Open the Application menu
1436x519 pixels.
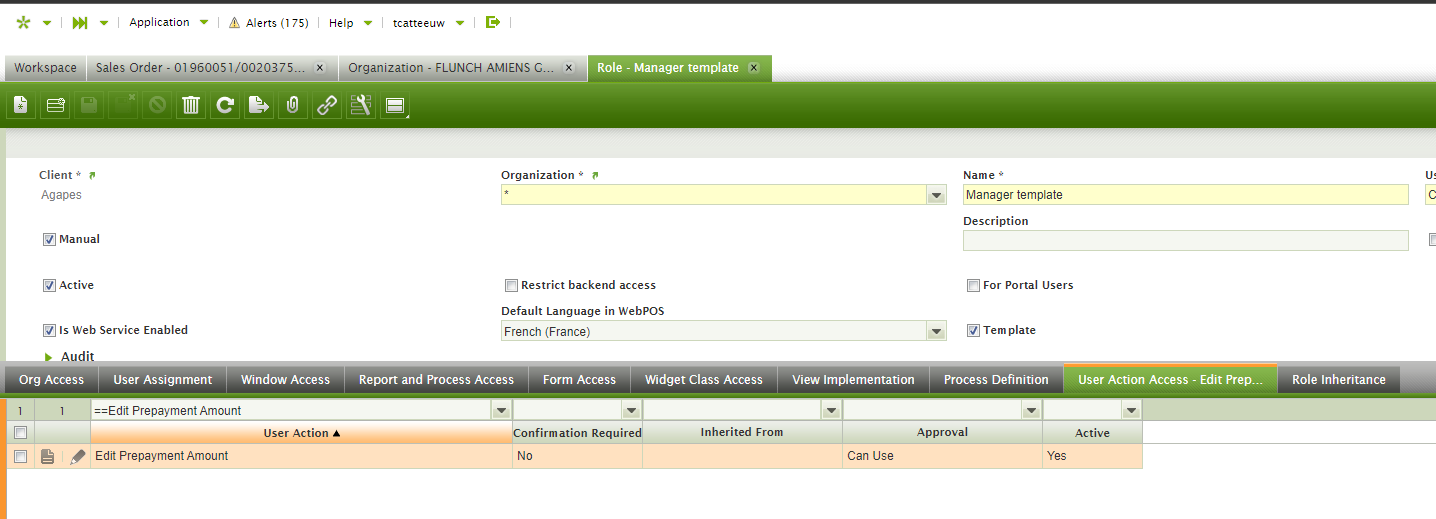[169, 22]
